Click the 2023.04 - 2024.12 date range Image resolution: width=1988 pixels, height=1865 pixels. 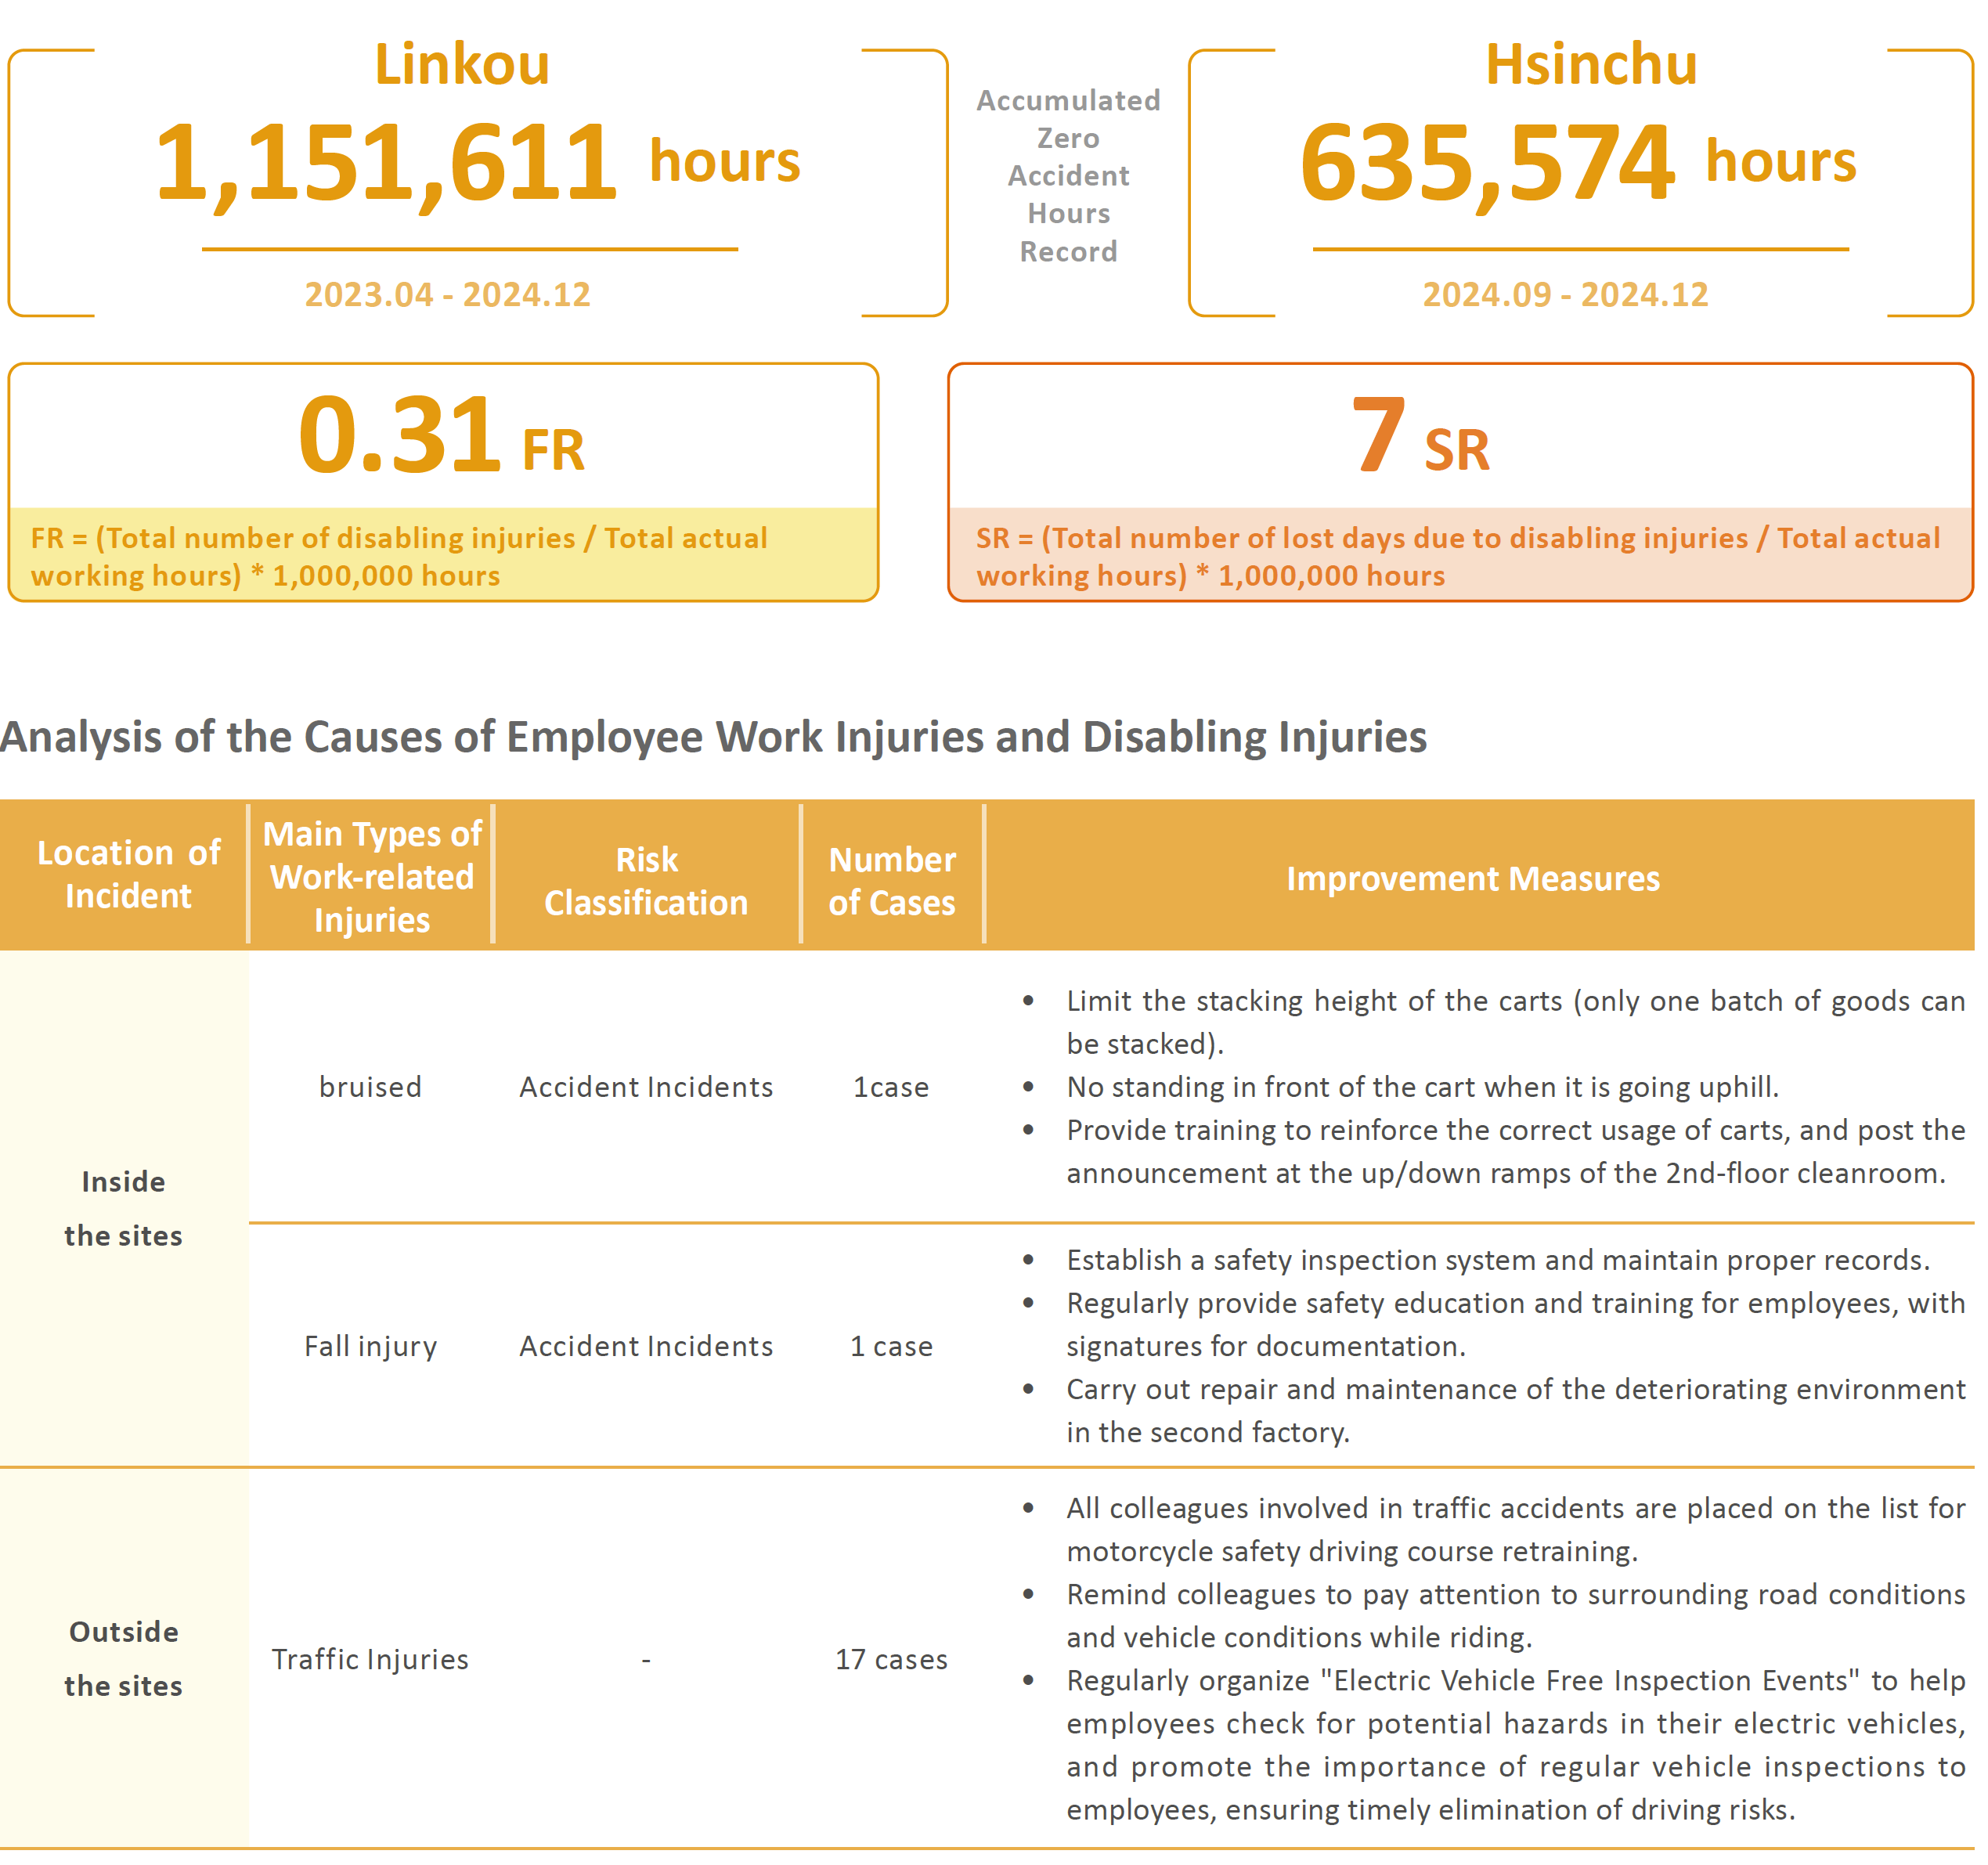447,295
